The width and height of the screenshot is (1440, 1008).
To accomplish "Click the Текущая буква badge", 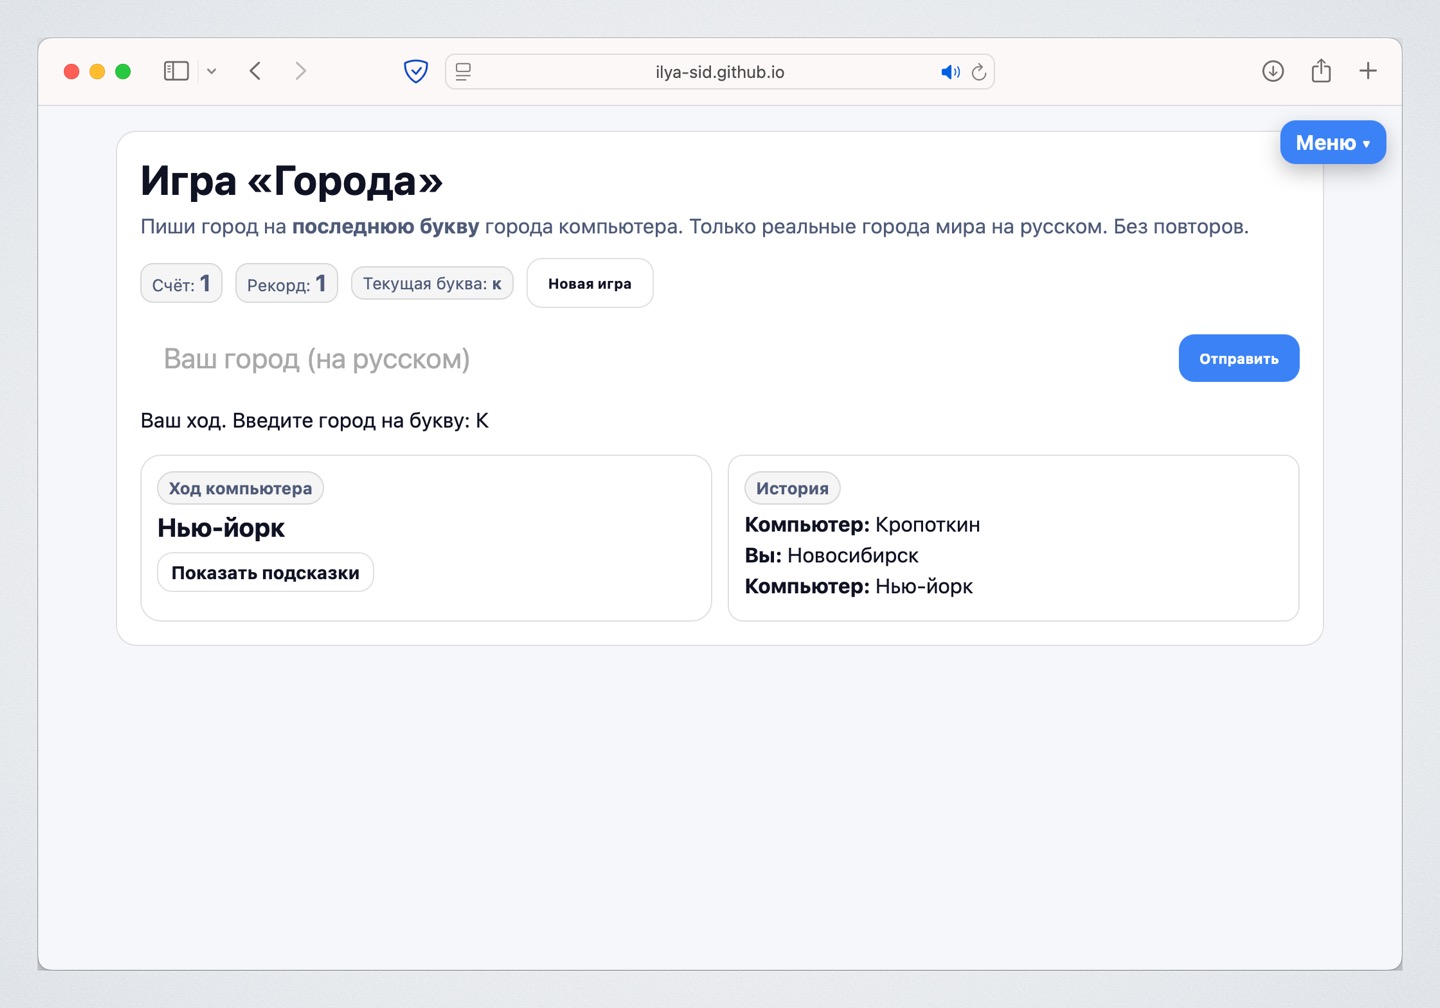I will pos(432,284).
